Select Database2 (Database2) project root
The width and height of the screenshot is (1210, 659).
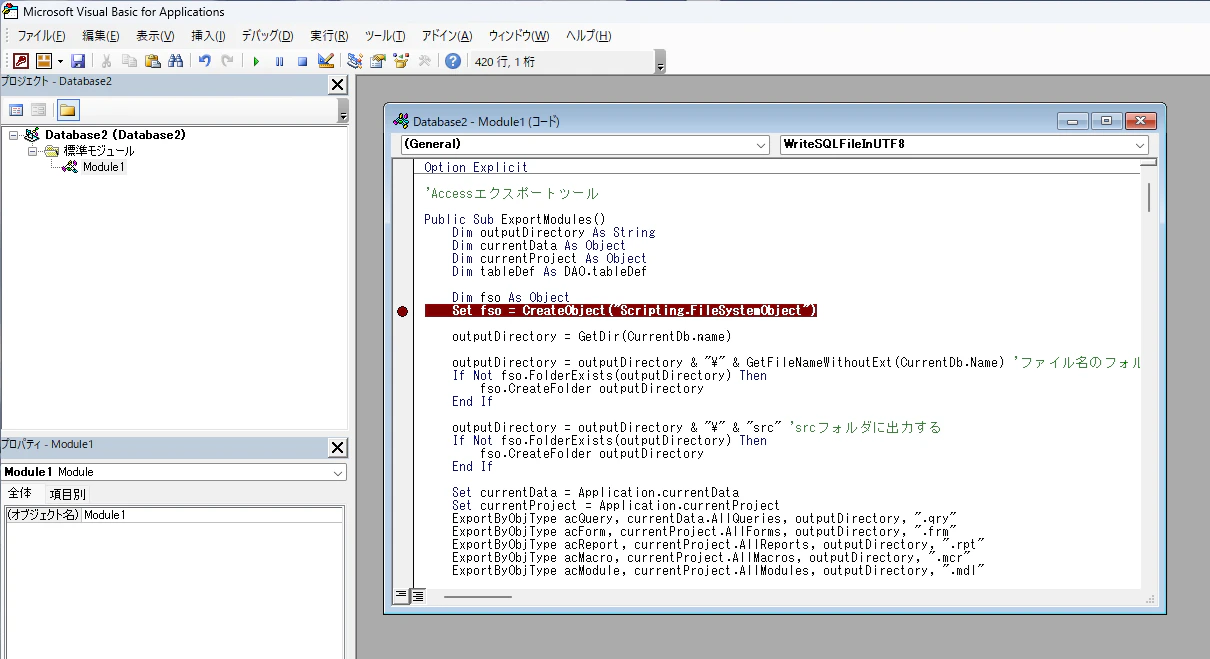pos(115,134)
